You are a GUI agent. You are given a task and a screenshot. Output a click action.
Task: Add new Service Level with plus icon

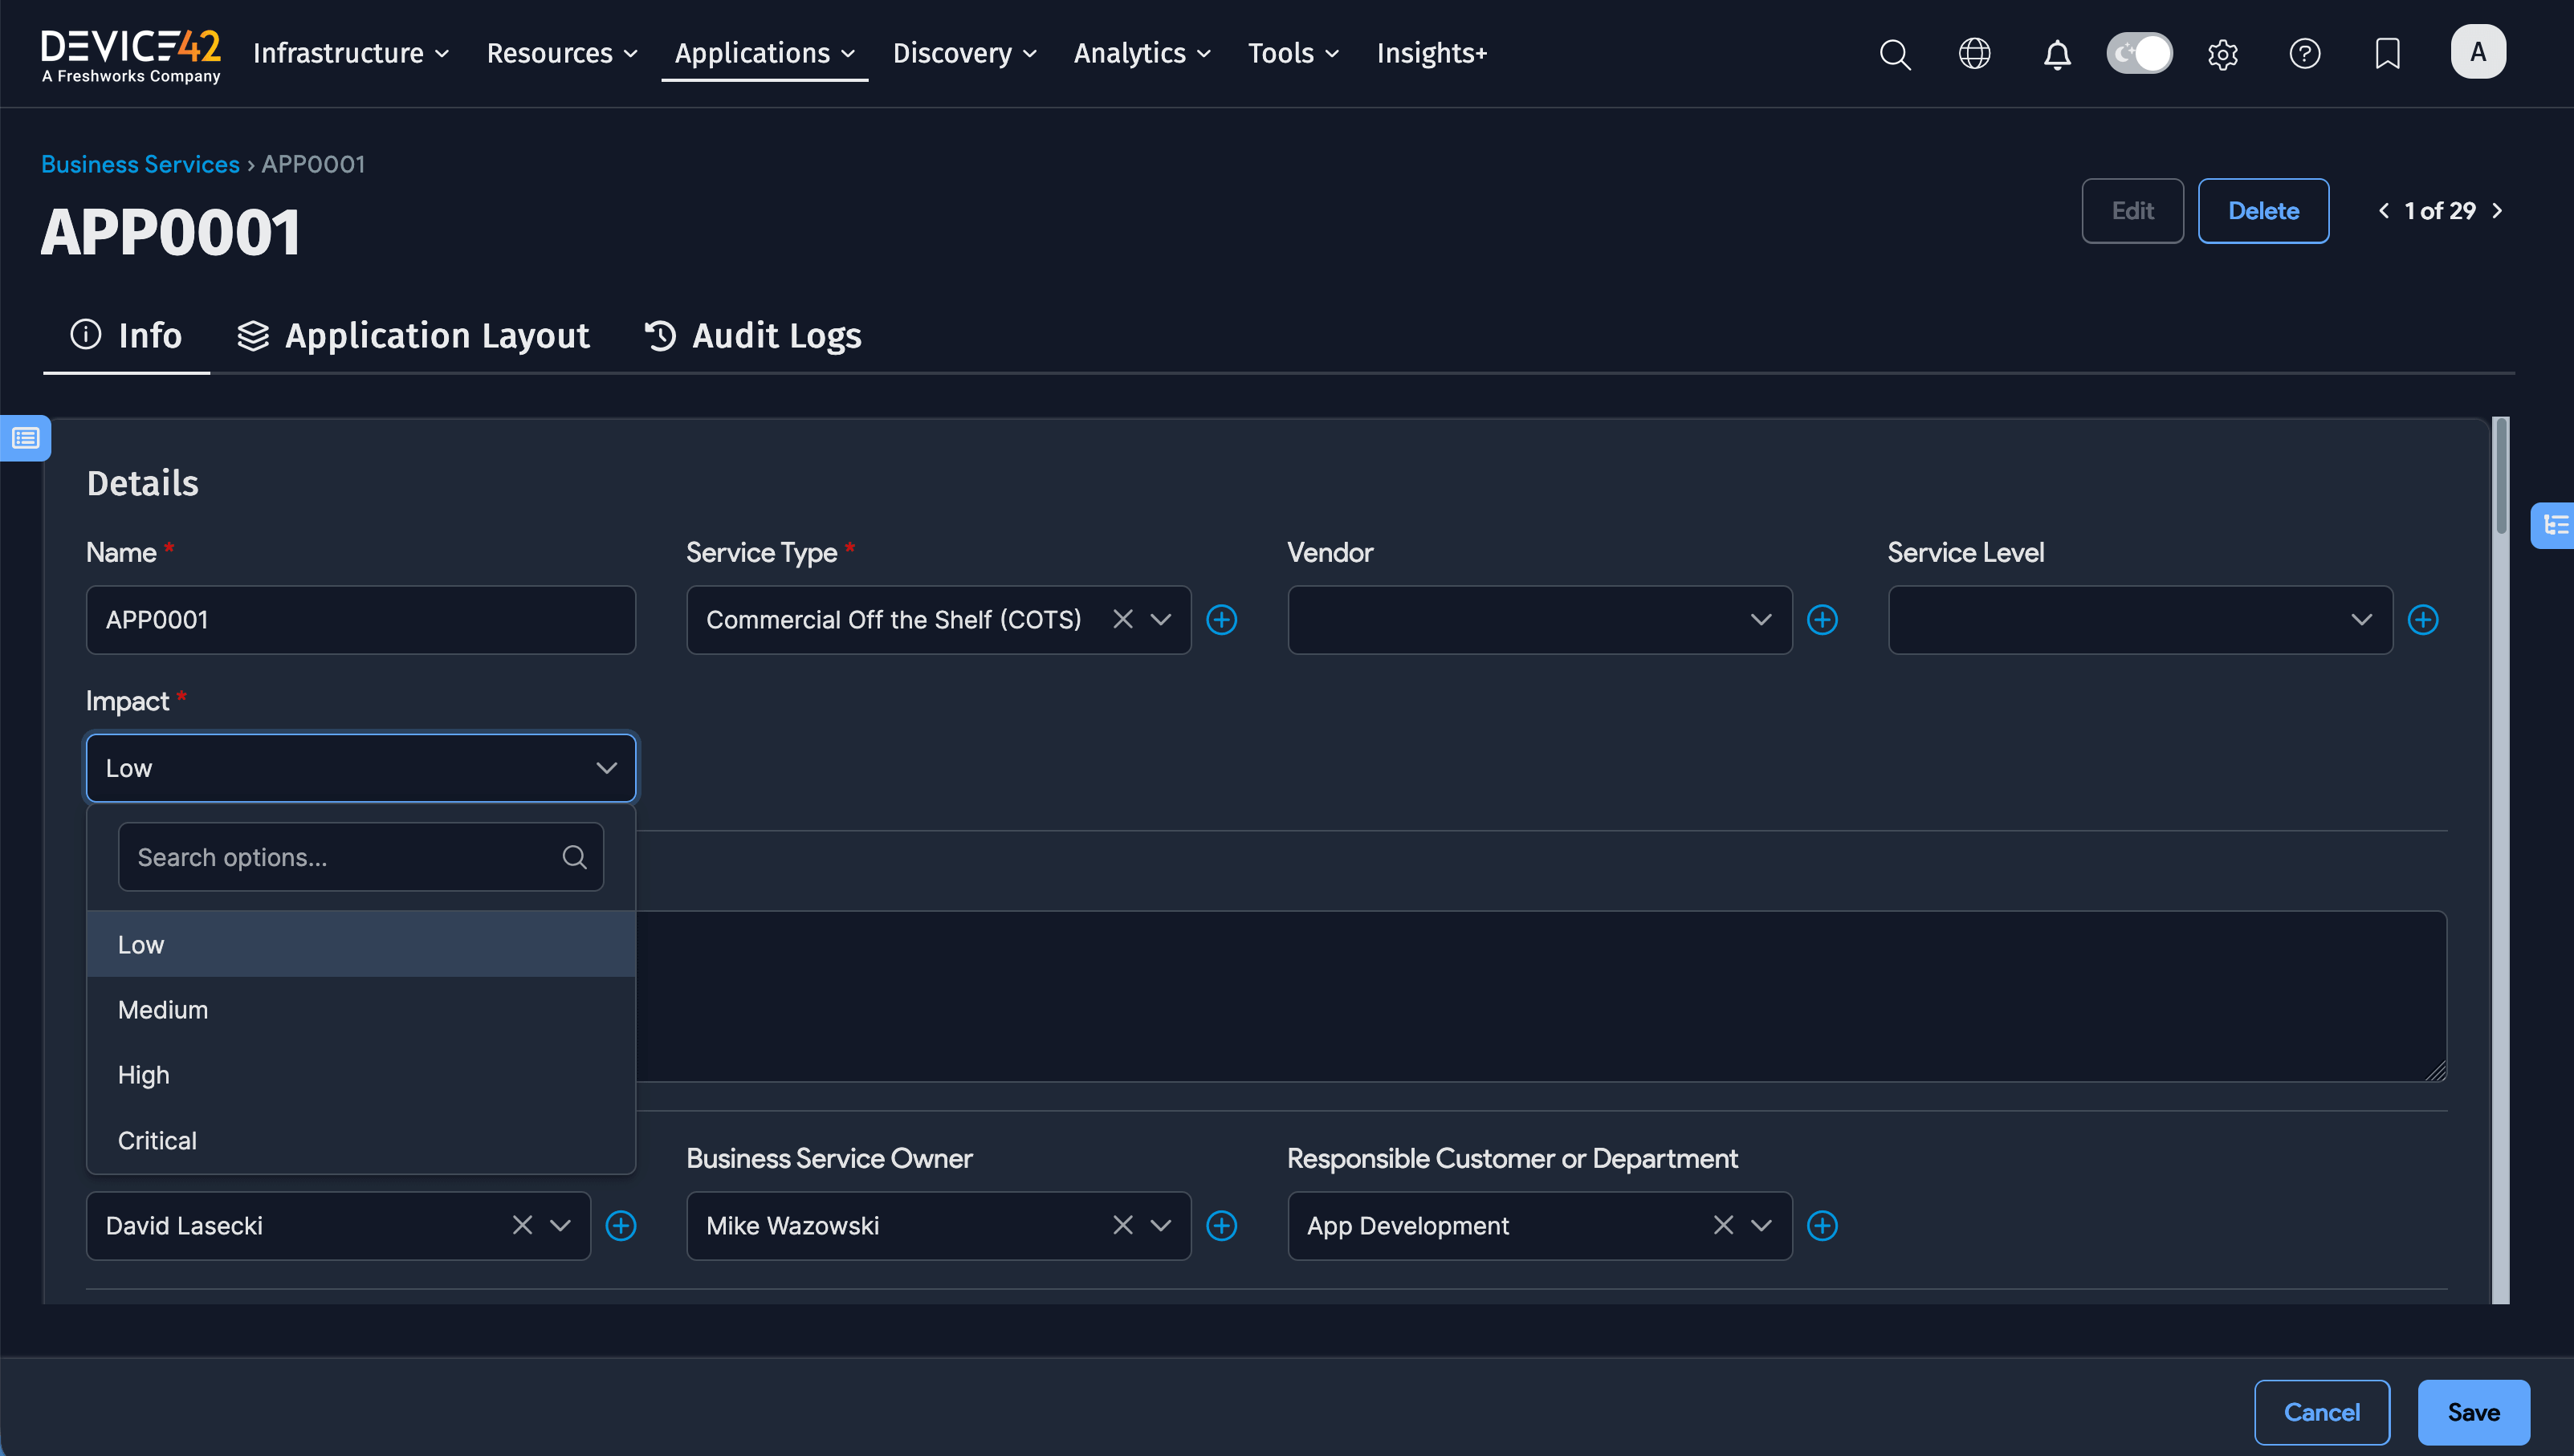pos(2422,620)
